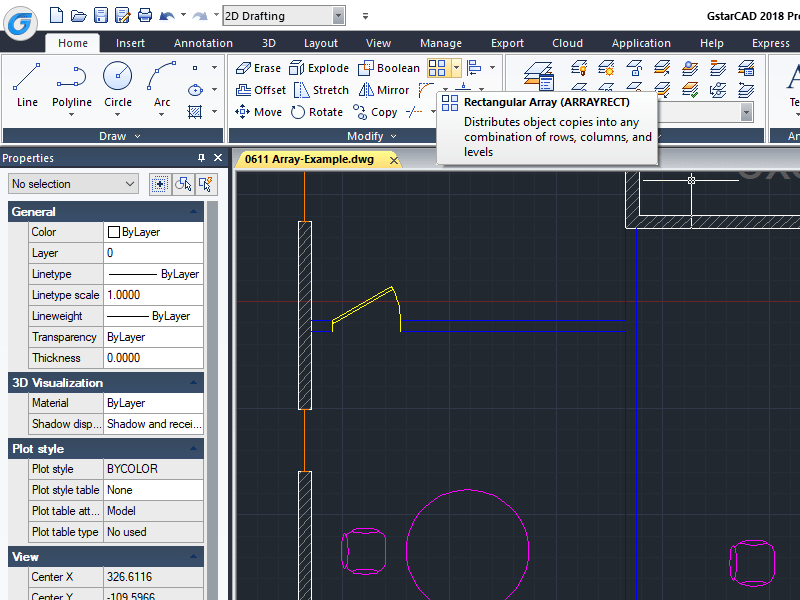800x600 pixels.
Task: Click the layer Unlock padlock icon
Action: pos(634,67)
